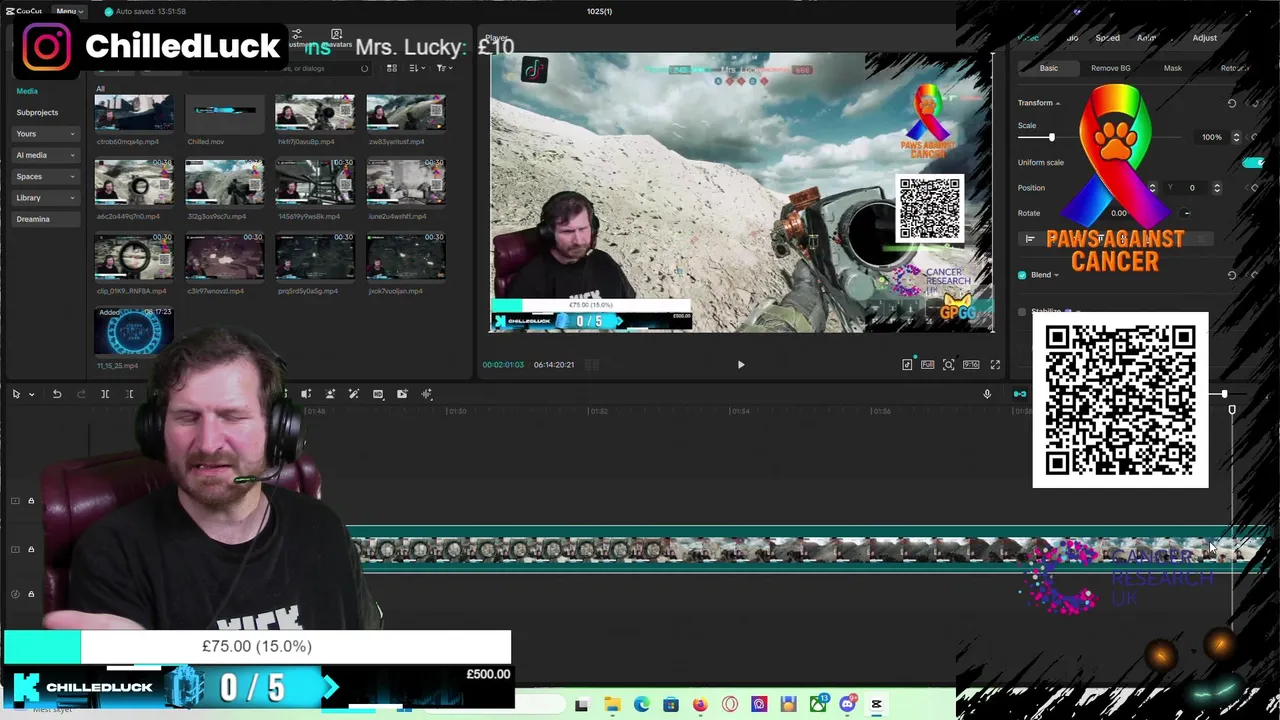Select the c3ir97wnovzl.mp4 clip thumbnail

pyautogui.click(x=224, y=257)
